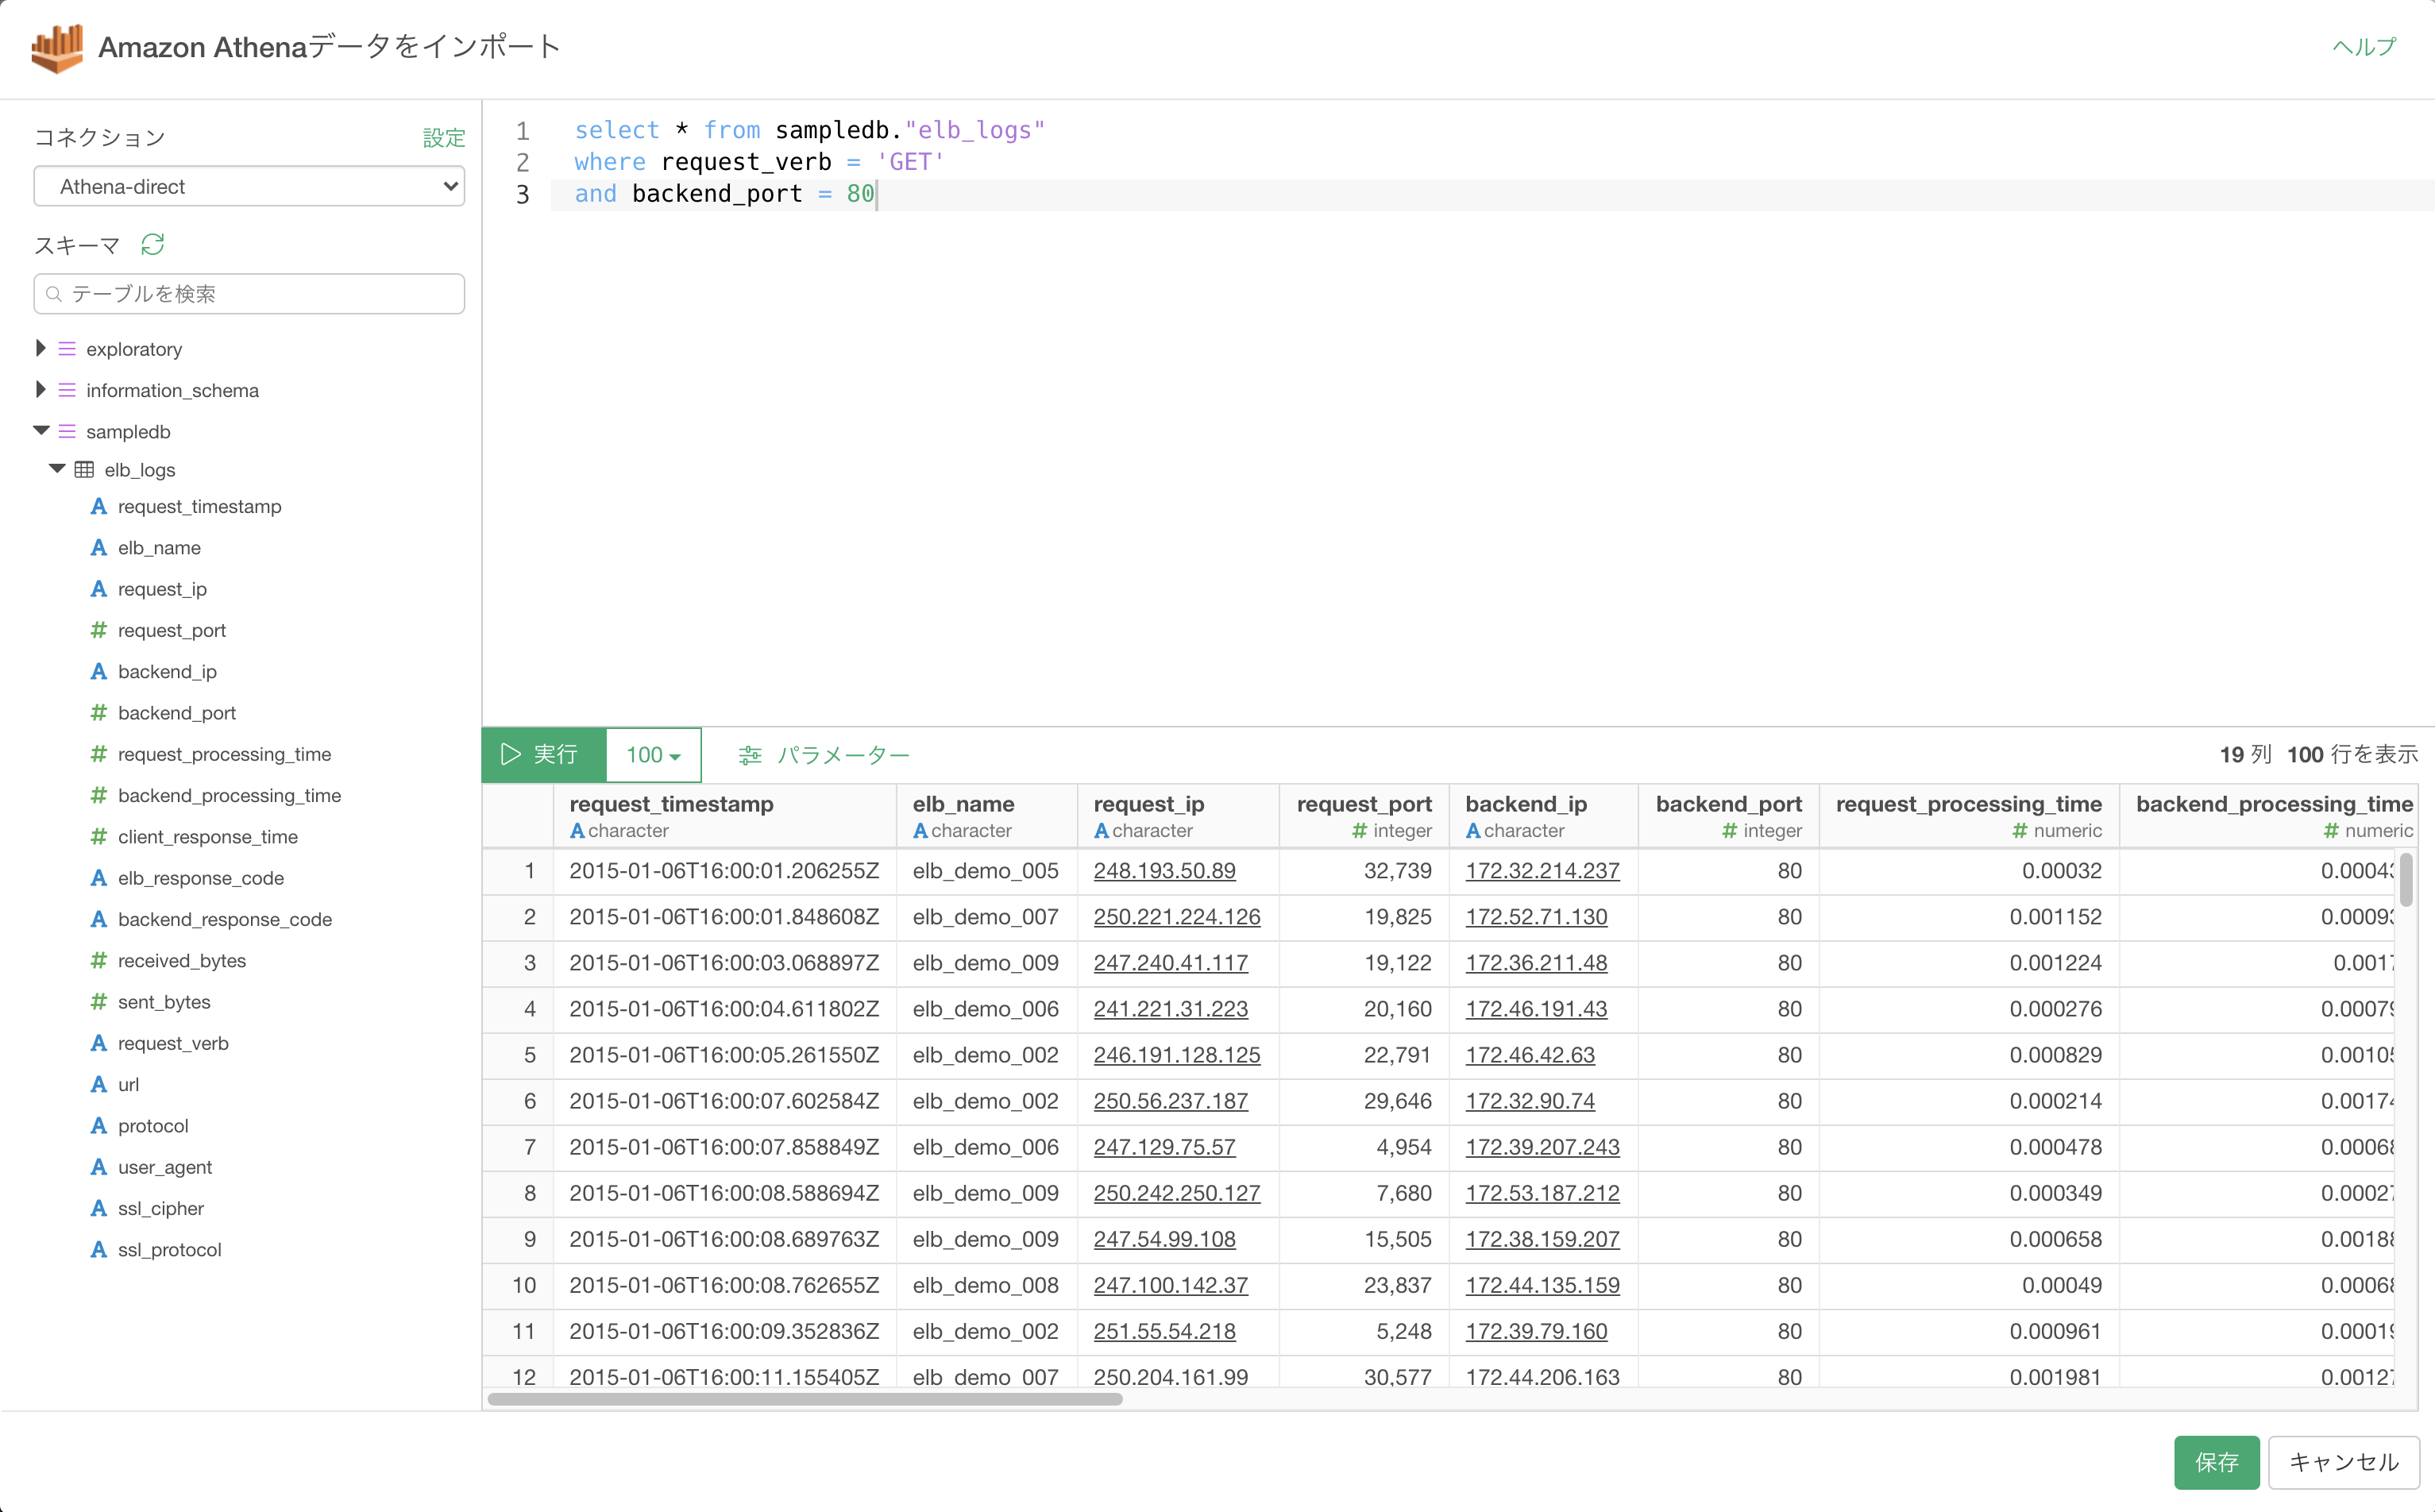Open the 100 row limit dropdown
2435x1512 pixels.
pyautogui.click(x=653, y=755)
